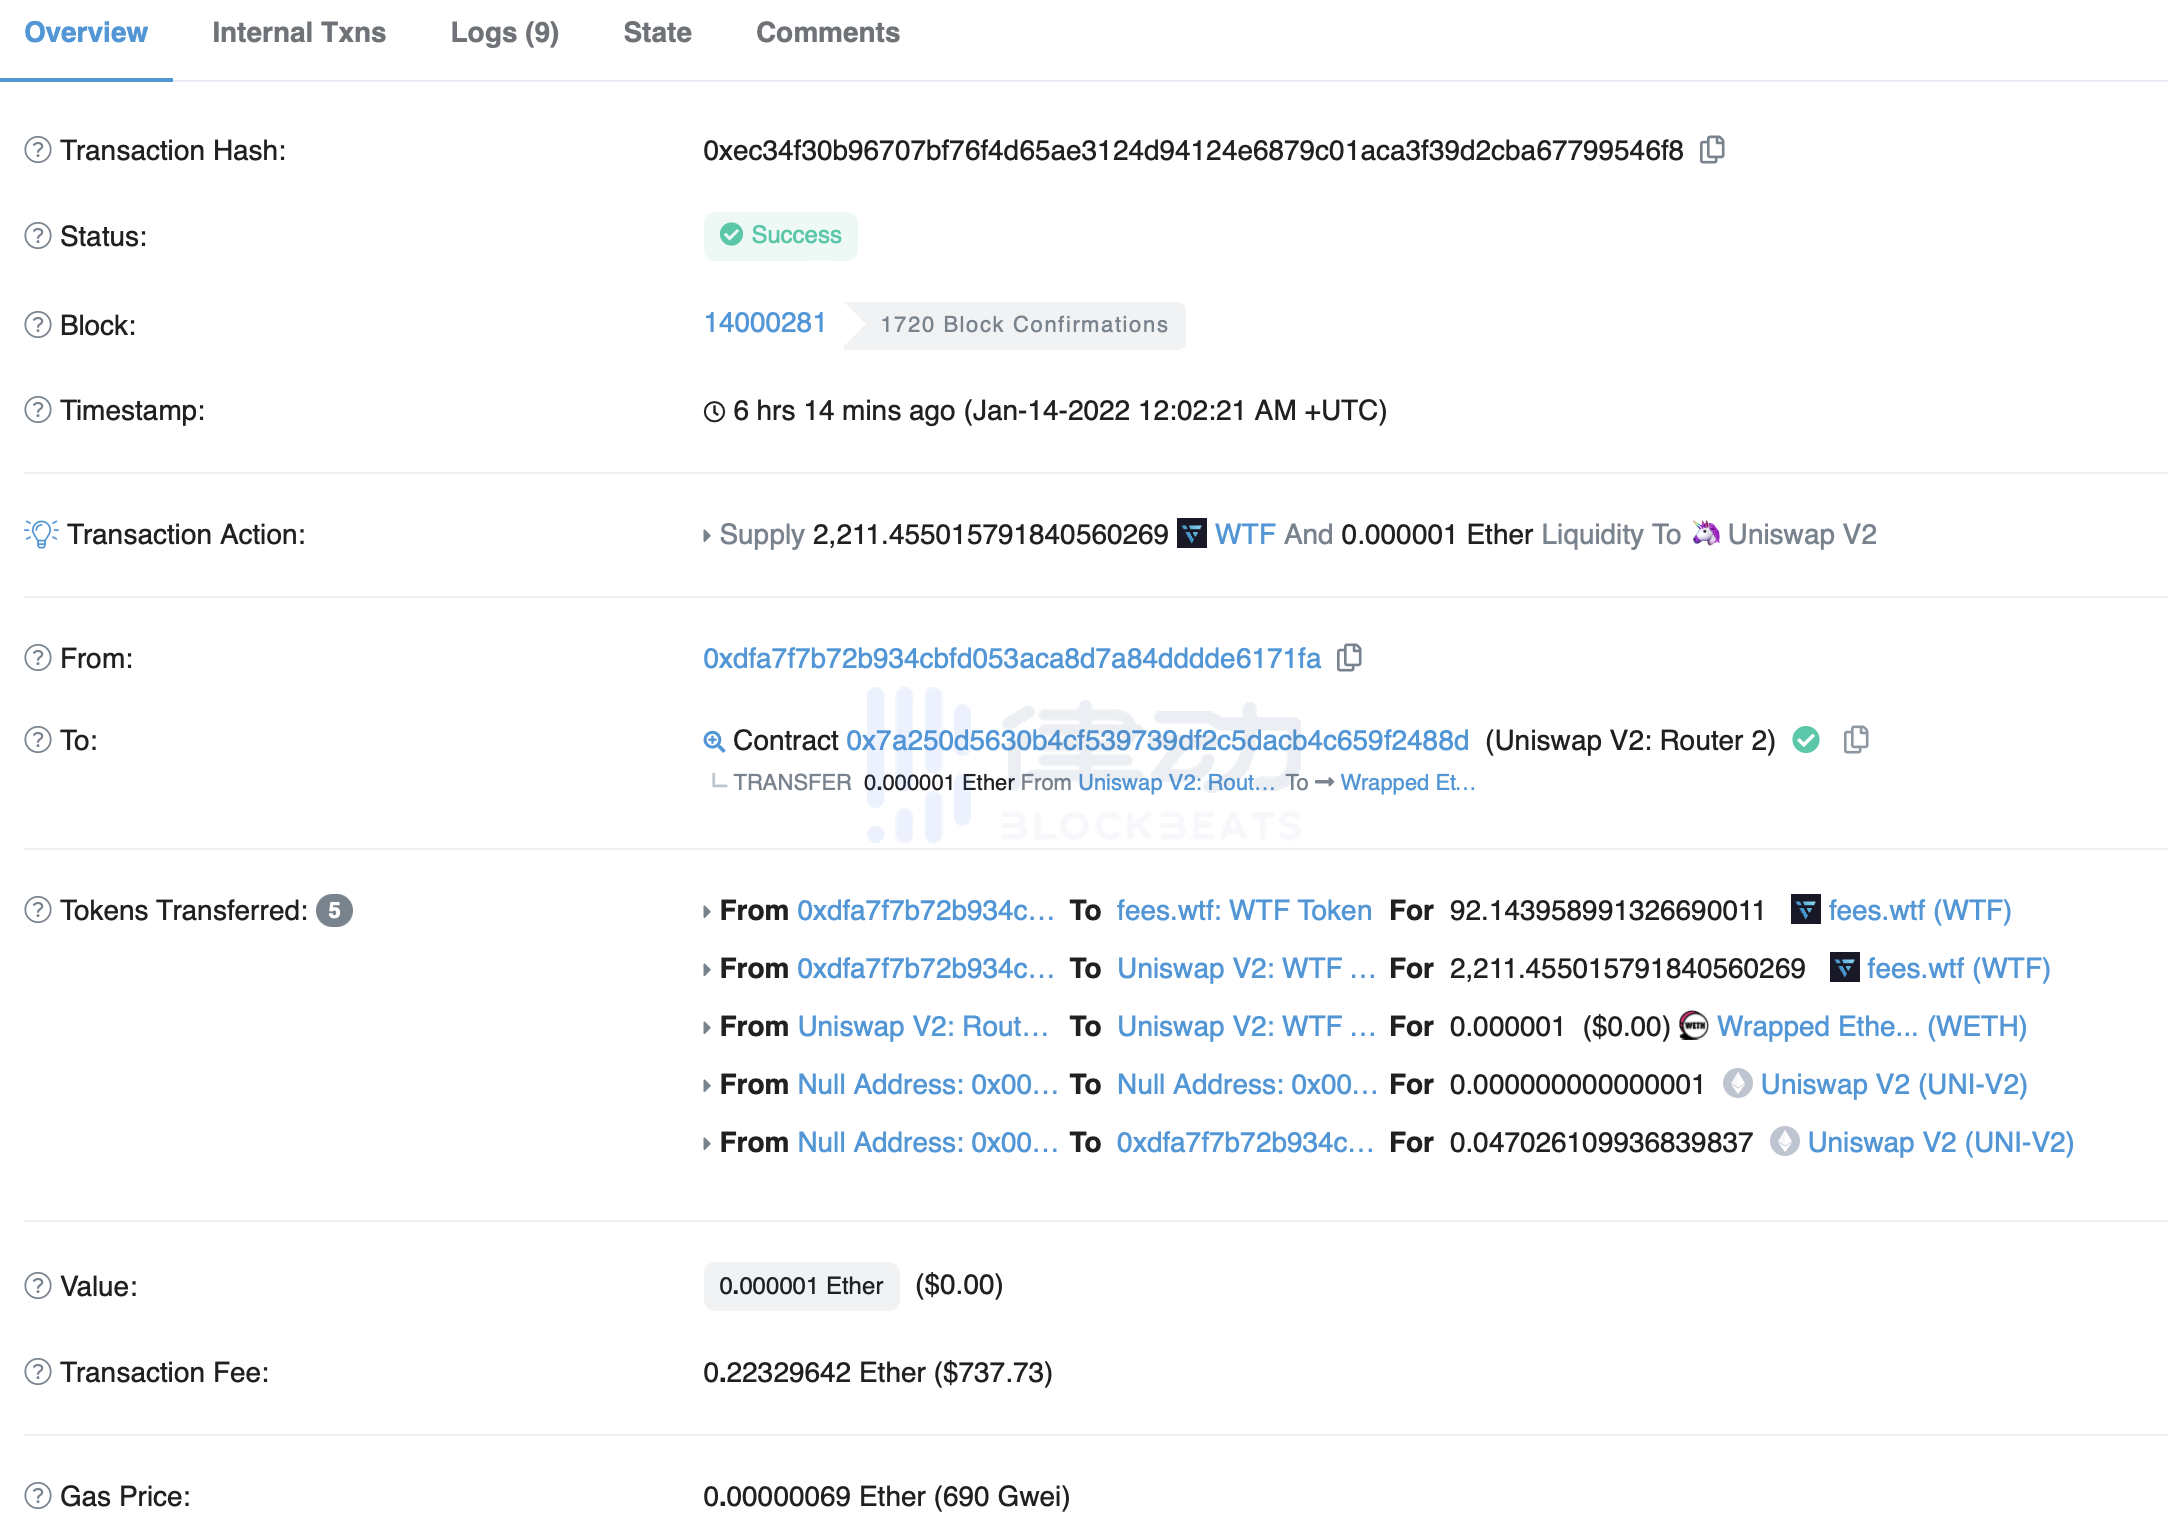Open the Logs (9) tab

click(504, 33)
